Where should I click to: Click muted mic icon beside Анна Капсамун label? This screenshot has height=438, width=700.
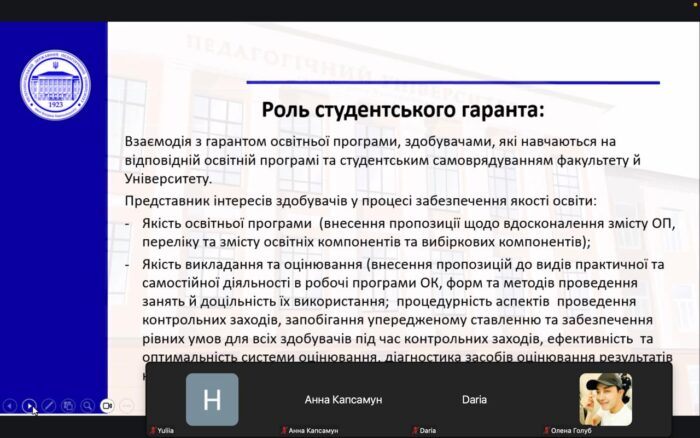283,431
